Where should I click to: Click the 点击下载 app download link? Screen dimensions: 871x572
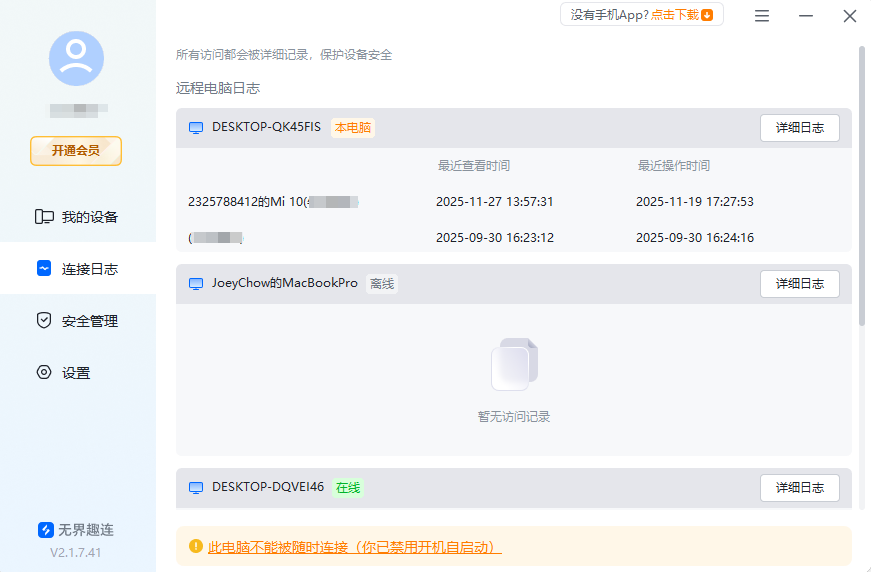[x=674, y=15]
